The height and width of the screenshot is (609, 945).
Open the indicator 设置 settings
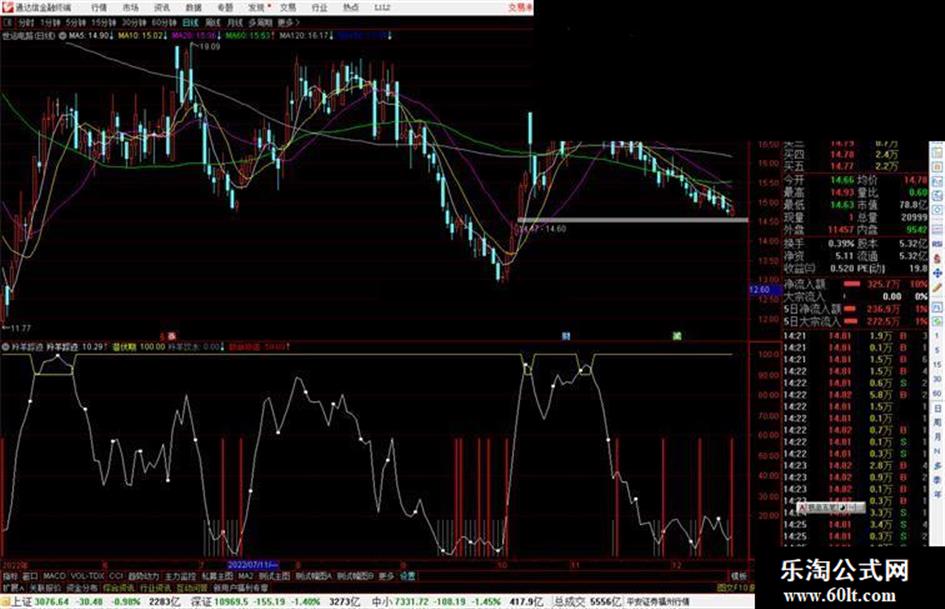pyautogui.click(x=408, y=576)
